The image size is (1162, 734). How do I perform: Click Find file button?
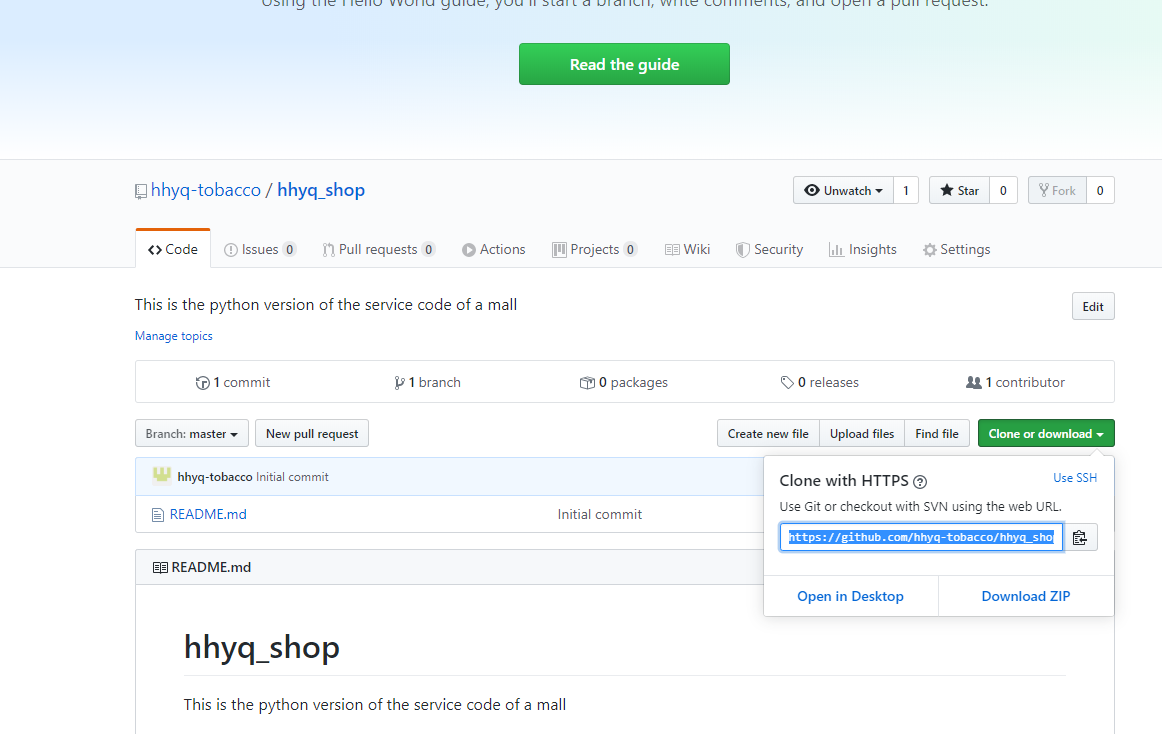[x=937, y=434]
